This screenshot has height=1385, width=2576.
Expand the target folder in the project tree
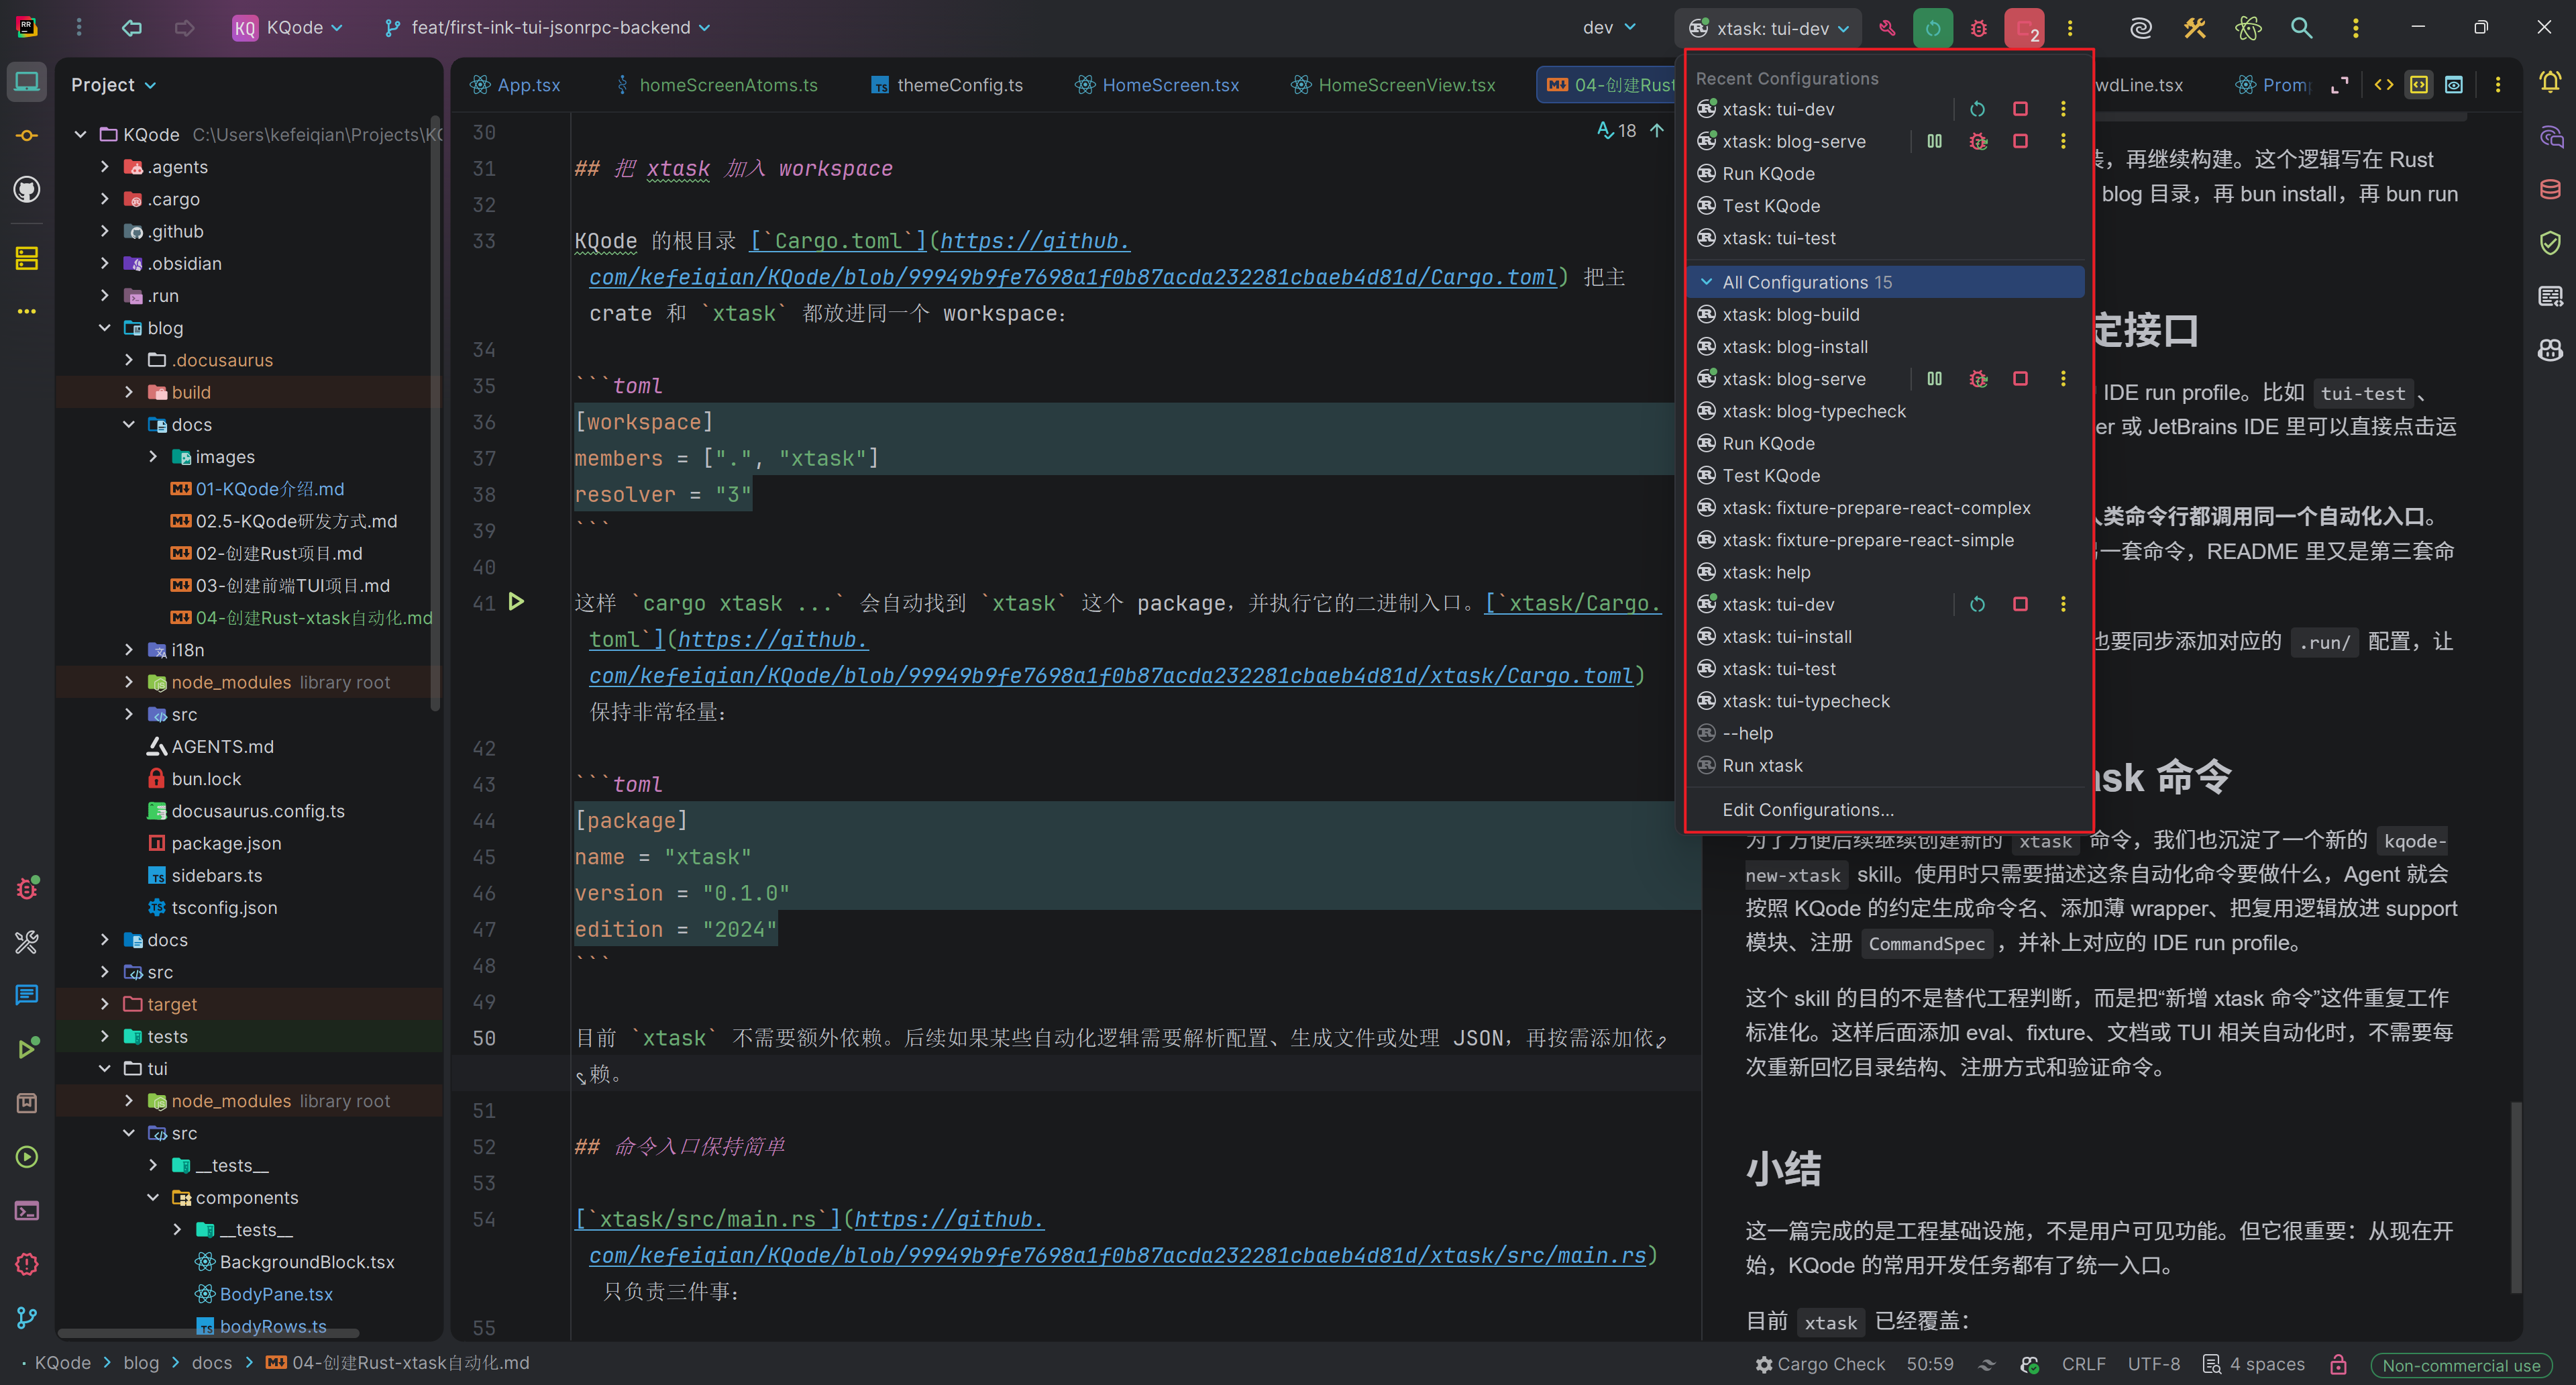coord(105,1004)
